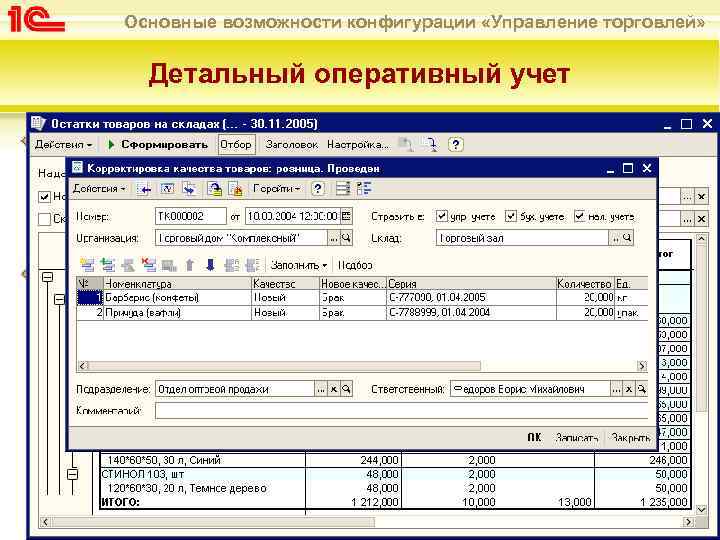Open the Действия dropdown in document window

tap(99, 189)
